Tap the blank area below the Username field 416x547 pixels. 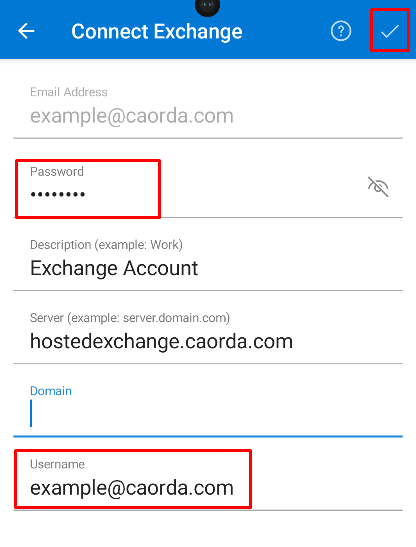pos(208,530)
